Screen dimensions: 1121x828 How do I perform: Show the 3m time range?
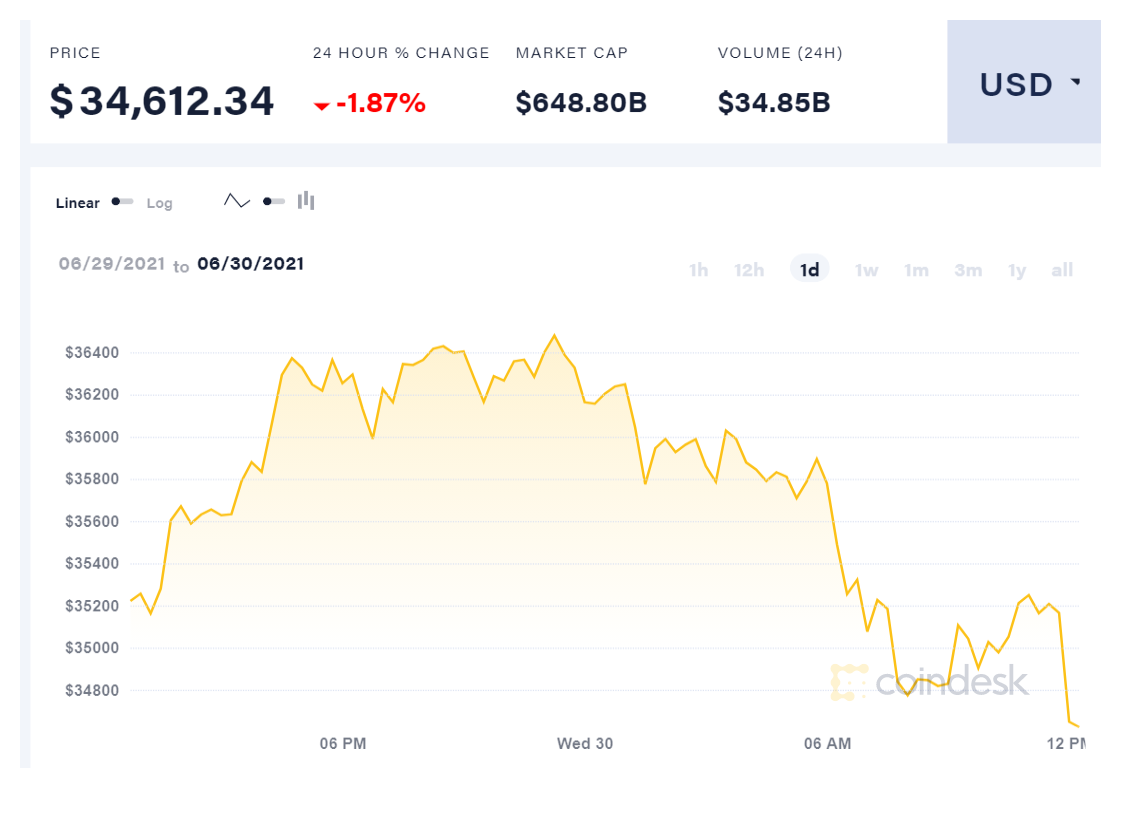[x=967, y=270]
